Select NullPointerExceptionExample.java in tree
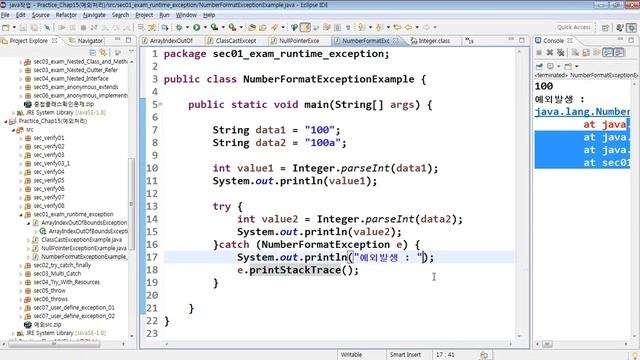 pyautogui.click(x=84, y=248)
